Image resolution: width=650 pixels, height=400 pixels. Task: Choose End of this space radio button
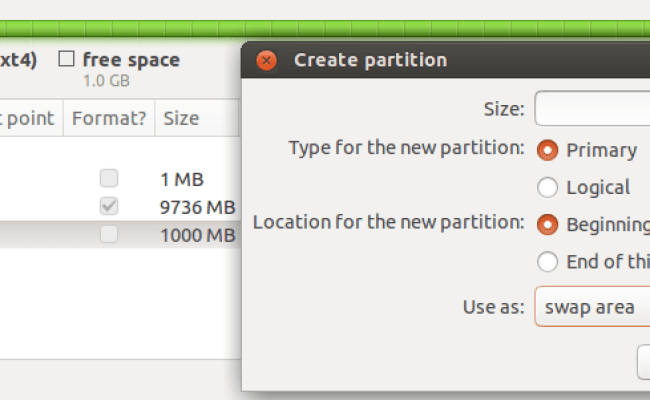(x=547, y=262)
